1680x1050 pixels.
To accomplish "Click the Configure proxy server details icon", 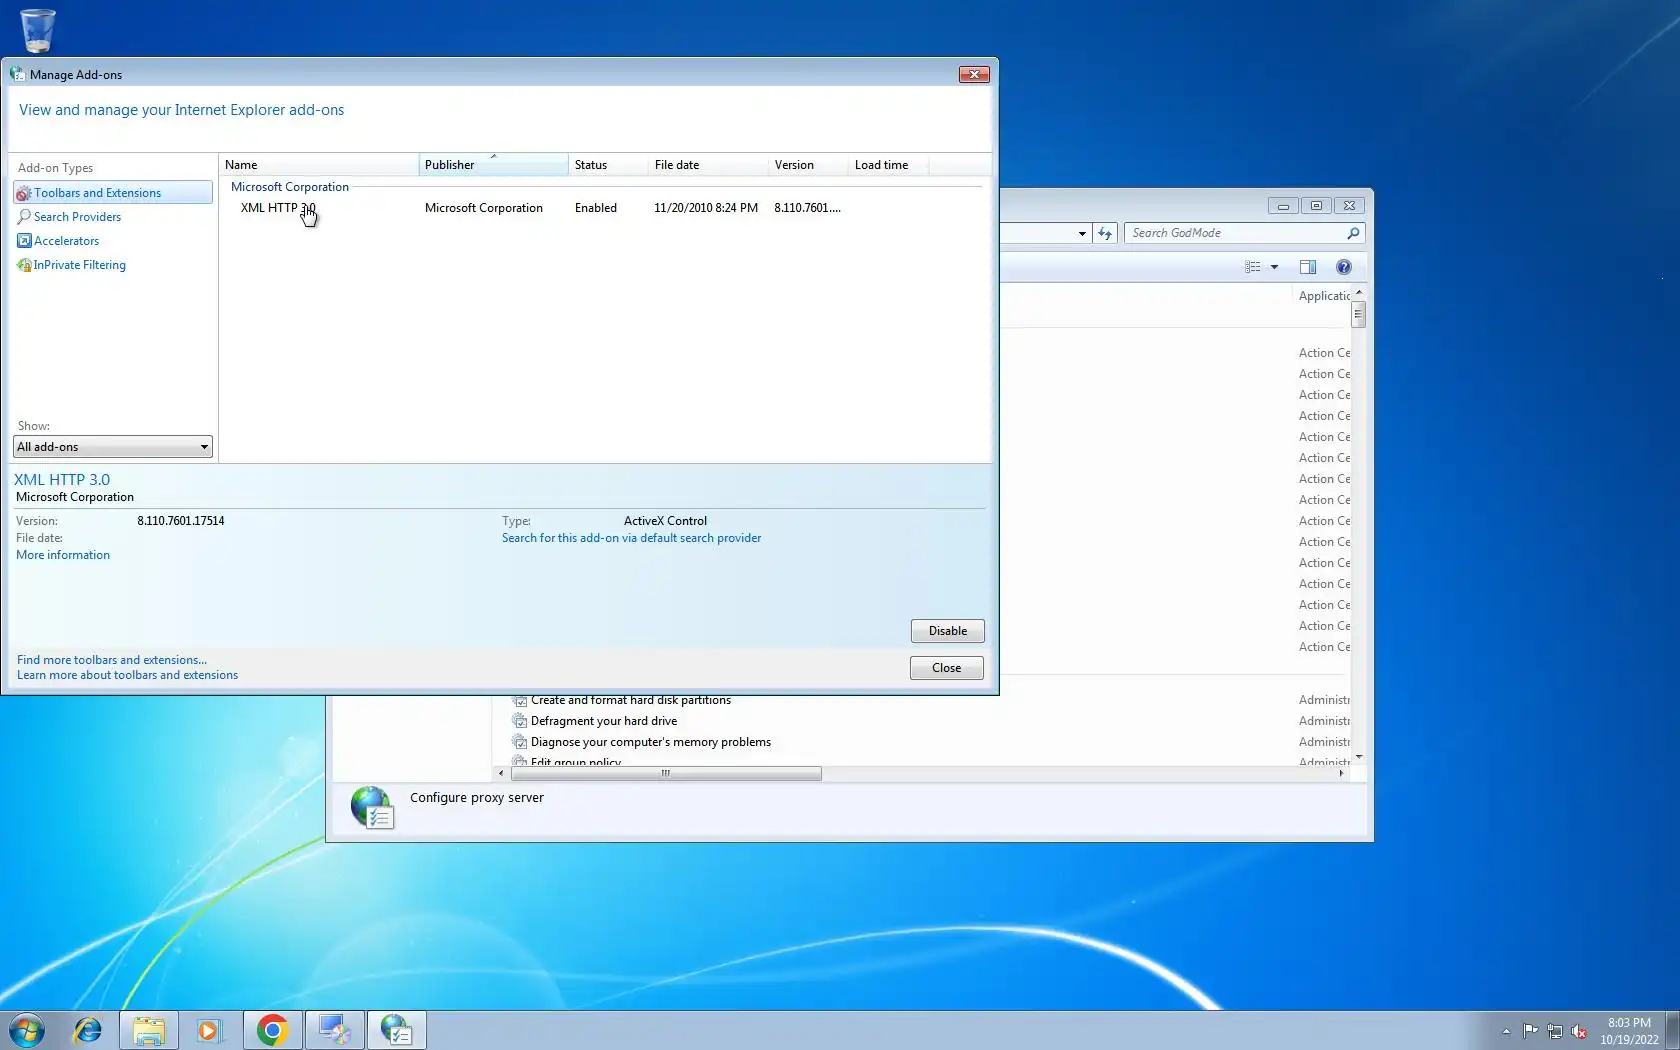I will [x=372, y=808].
